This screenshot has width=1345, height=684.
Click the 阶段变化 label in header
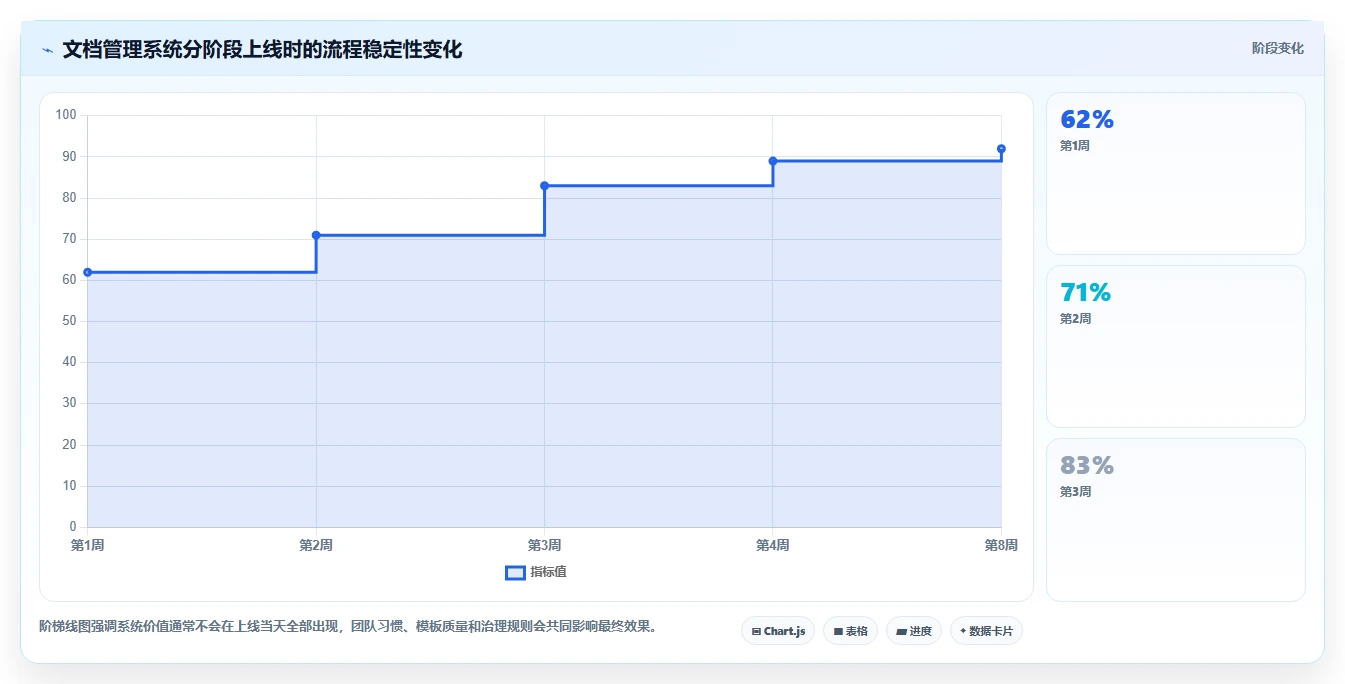[1277, 48]
